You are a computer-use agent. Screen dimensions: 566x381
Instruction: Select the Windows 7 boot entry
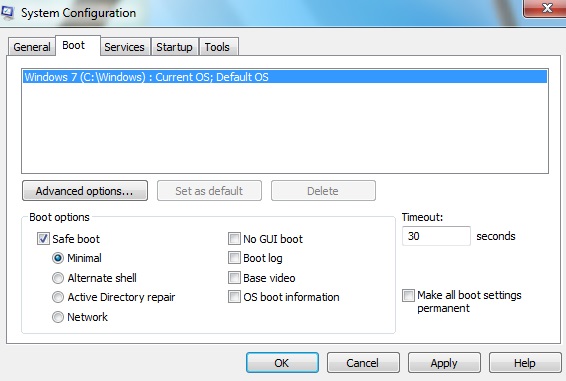[285, 77]
